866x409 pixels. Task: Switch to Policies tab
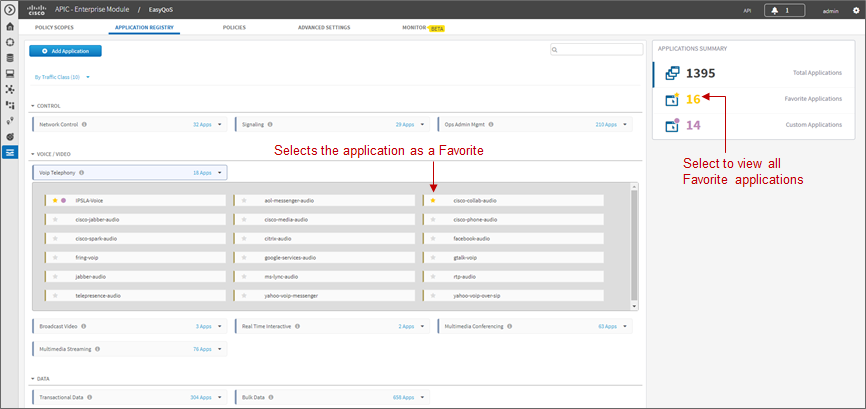(234, 27)
